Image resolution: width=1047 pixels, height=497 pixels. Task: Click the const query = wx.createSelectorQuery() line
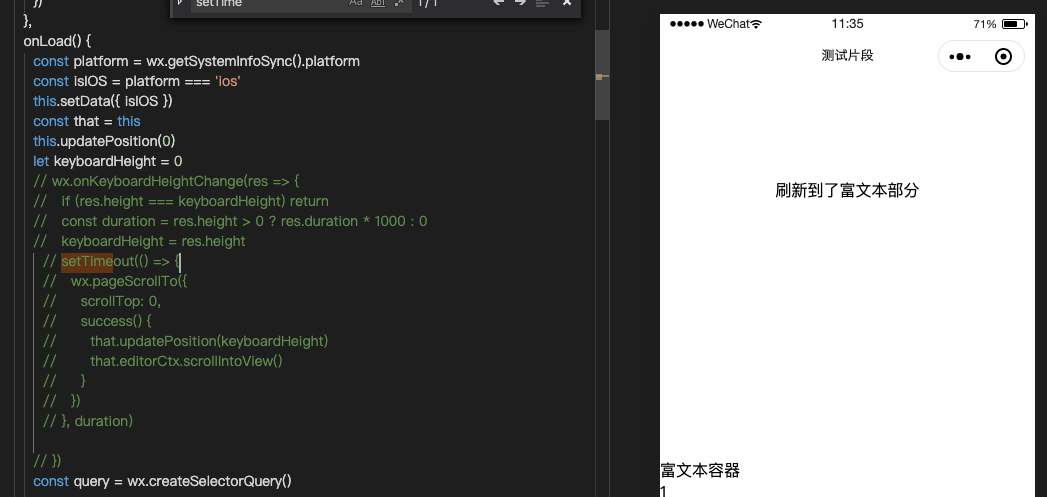click(x=162, y=481)
